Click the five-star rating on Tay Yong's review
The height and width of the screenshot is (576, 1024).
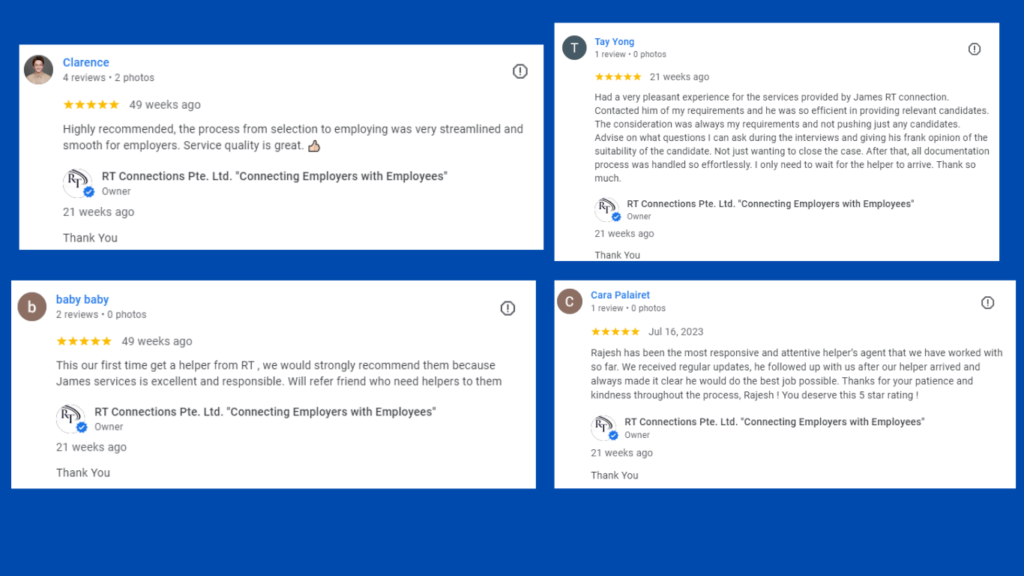click(x=618, y=77)
